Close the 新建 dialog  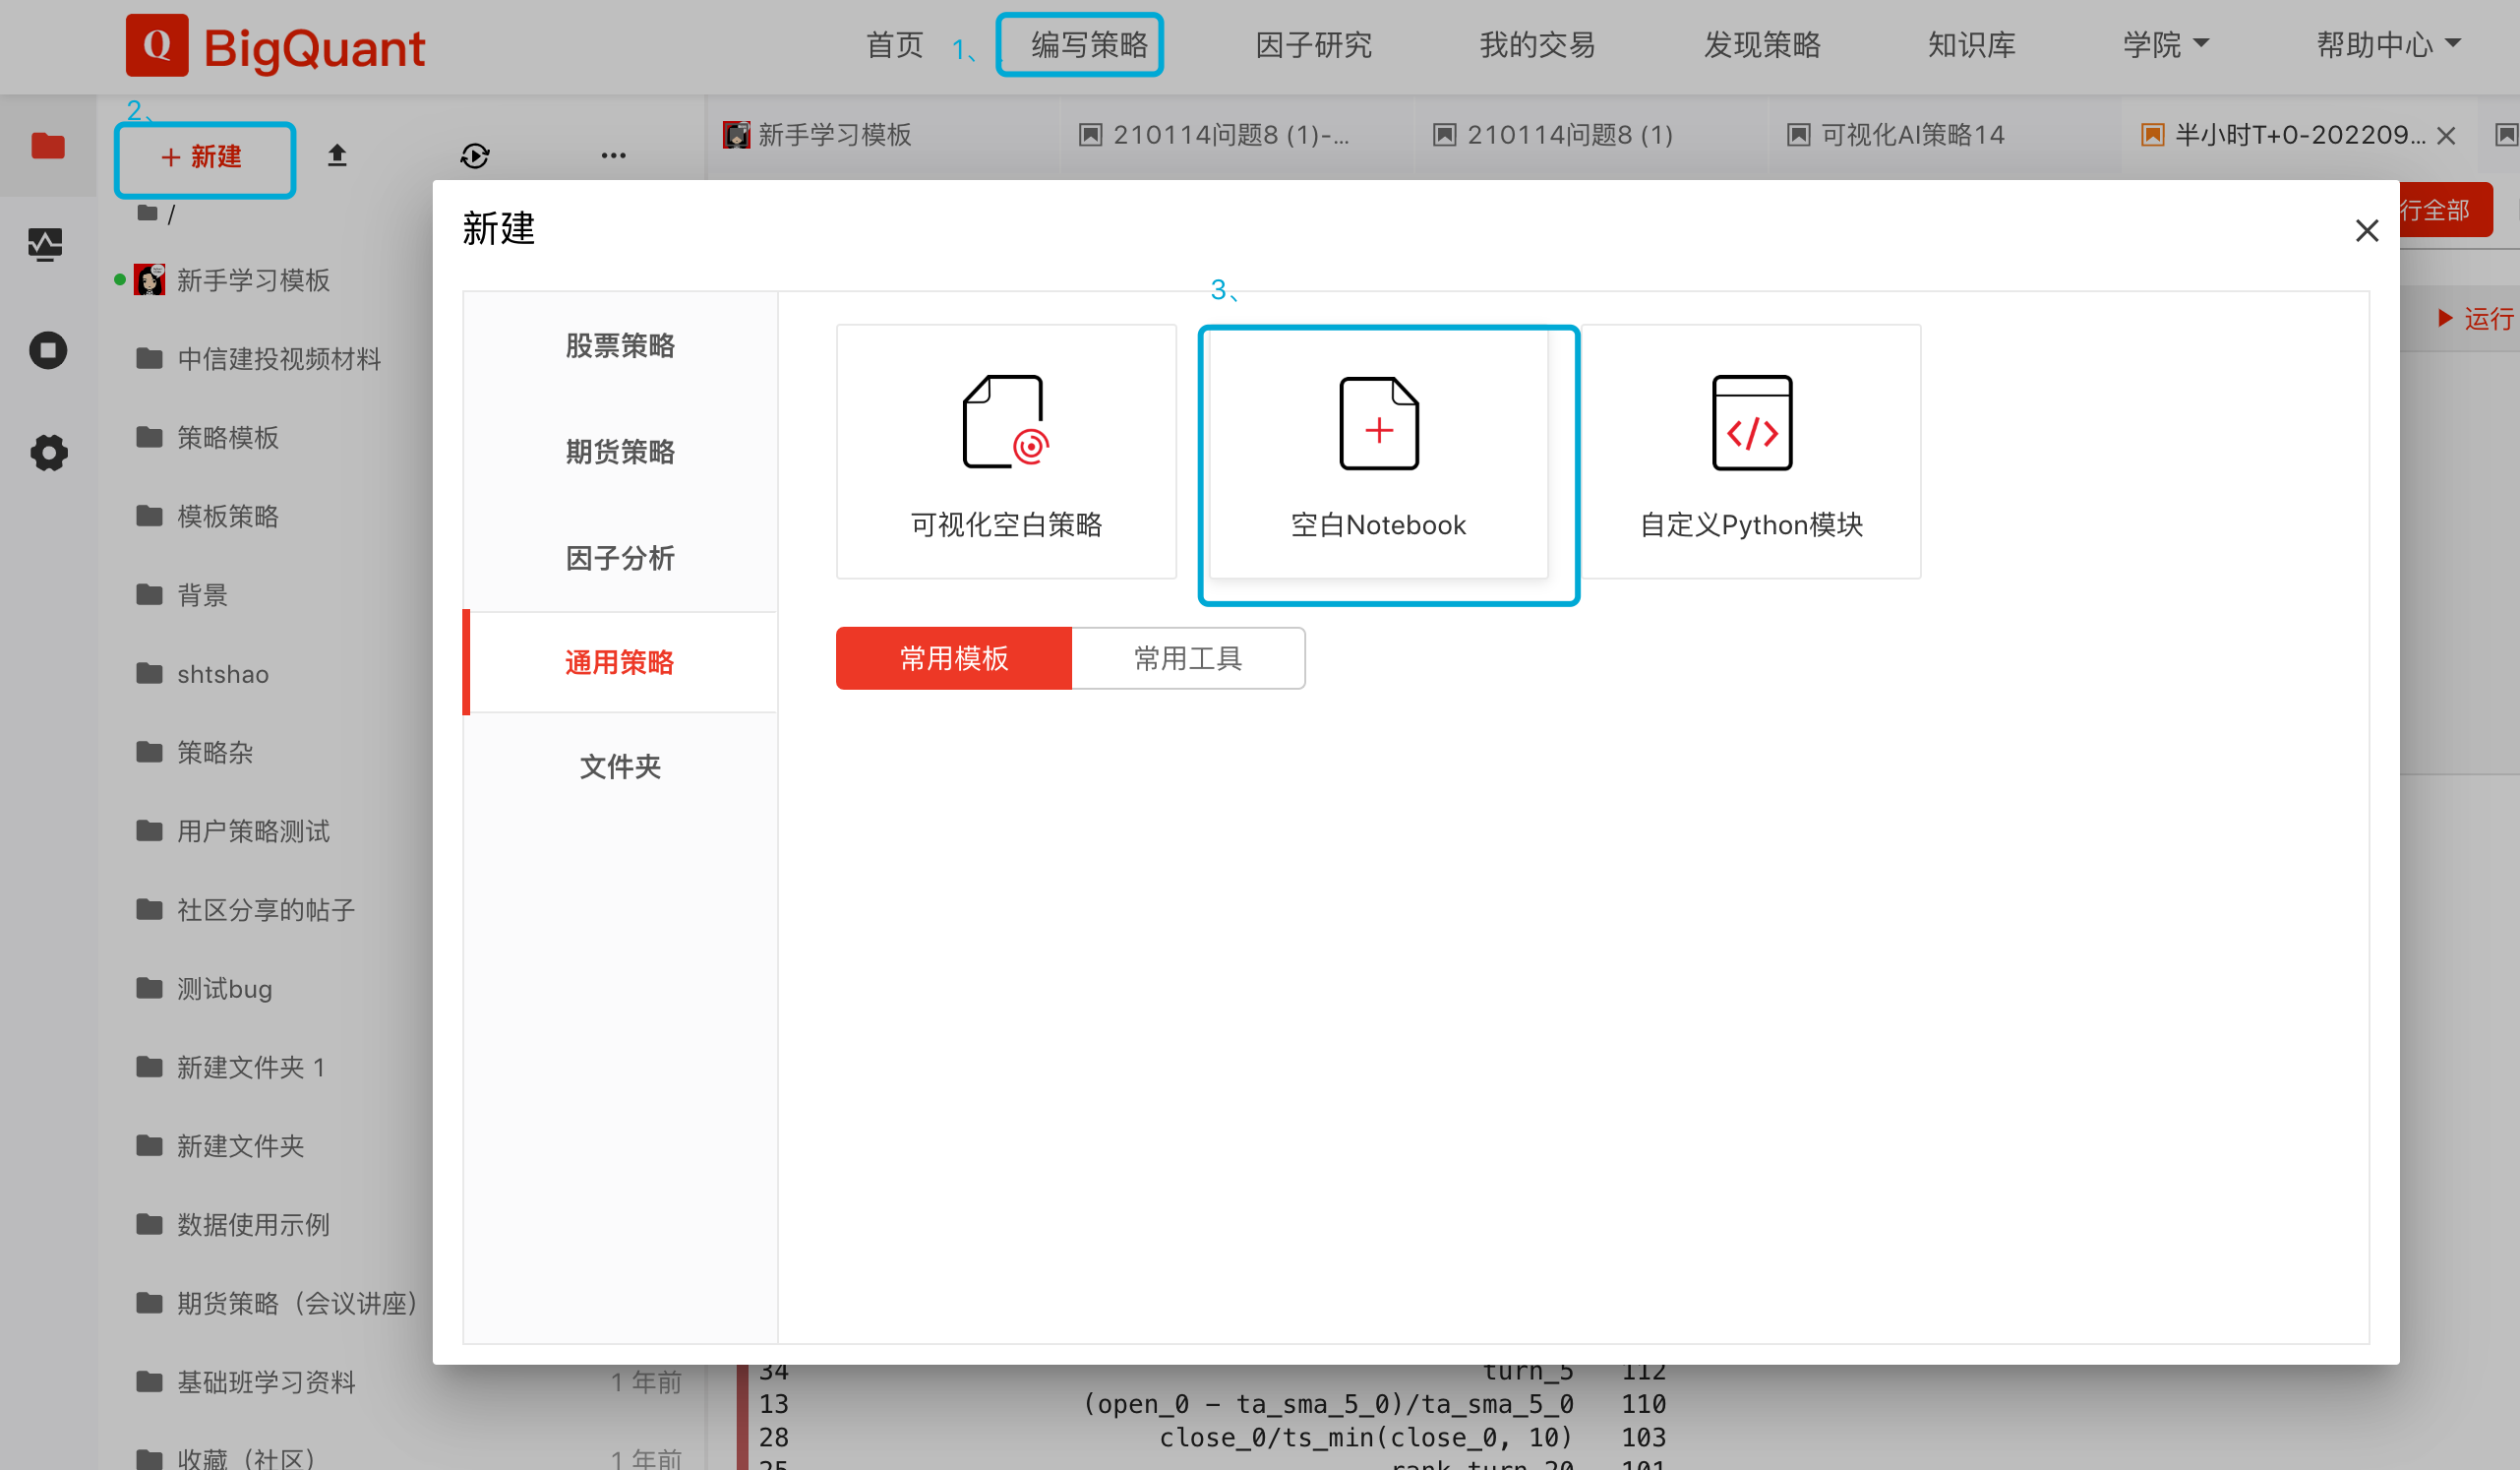pos(2365,231)
